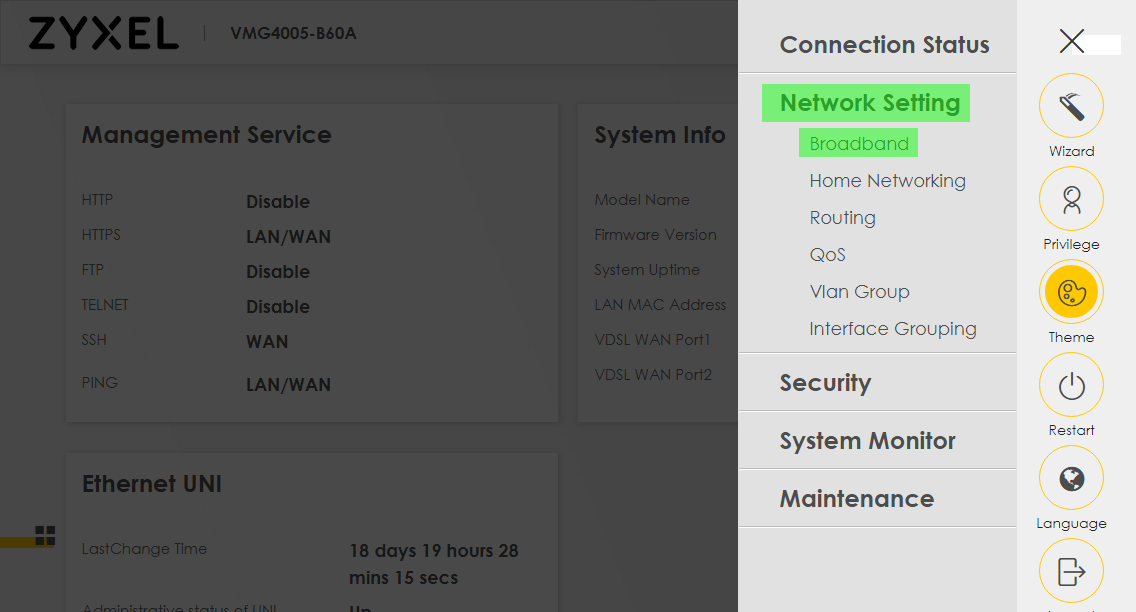Click the grid widget icon on left edge
This screenshot has height=612, width=1136.
pyautogui.click(x=45, y=535)
